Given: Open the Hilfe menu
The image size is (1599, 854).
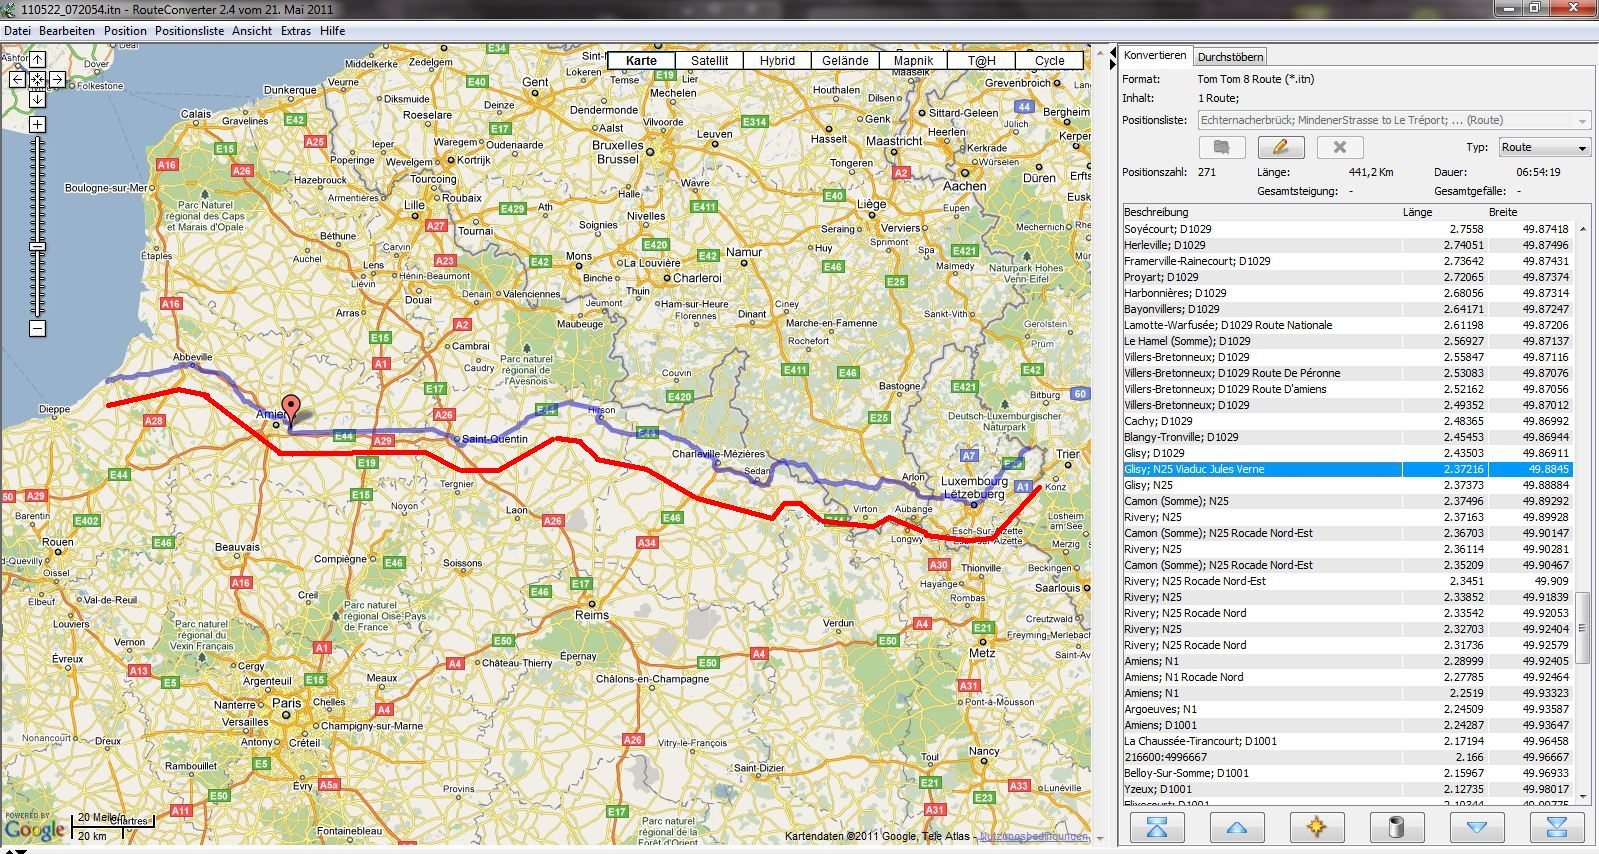Looking at the screenshot, I should click(333, 31).
